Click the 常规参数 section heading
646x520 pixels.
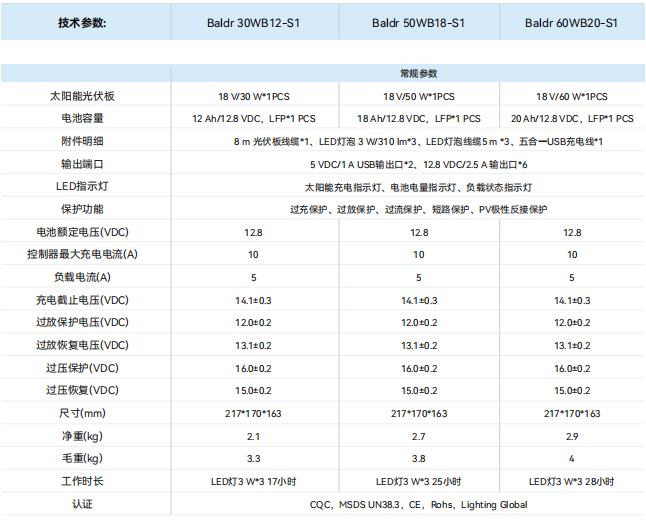tap(419, 74)
